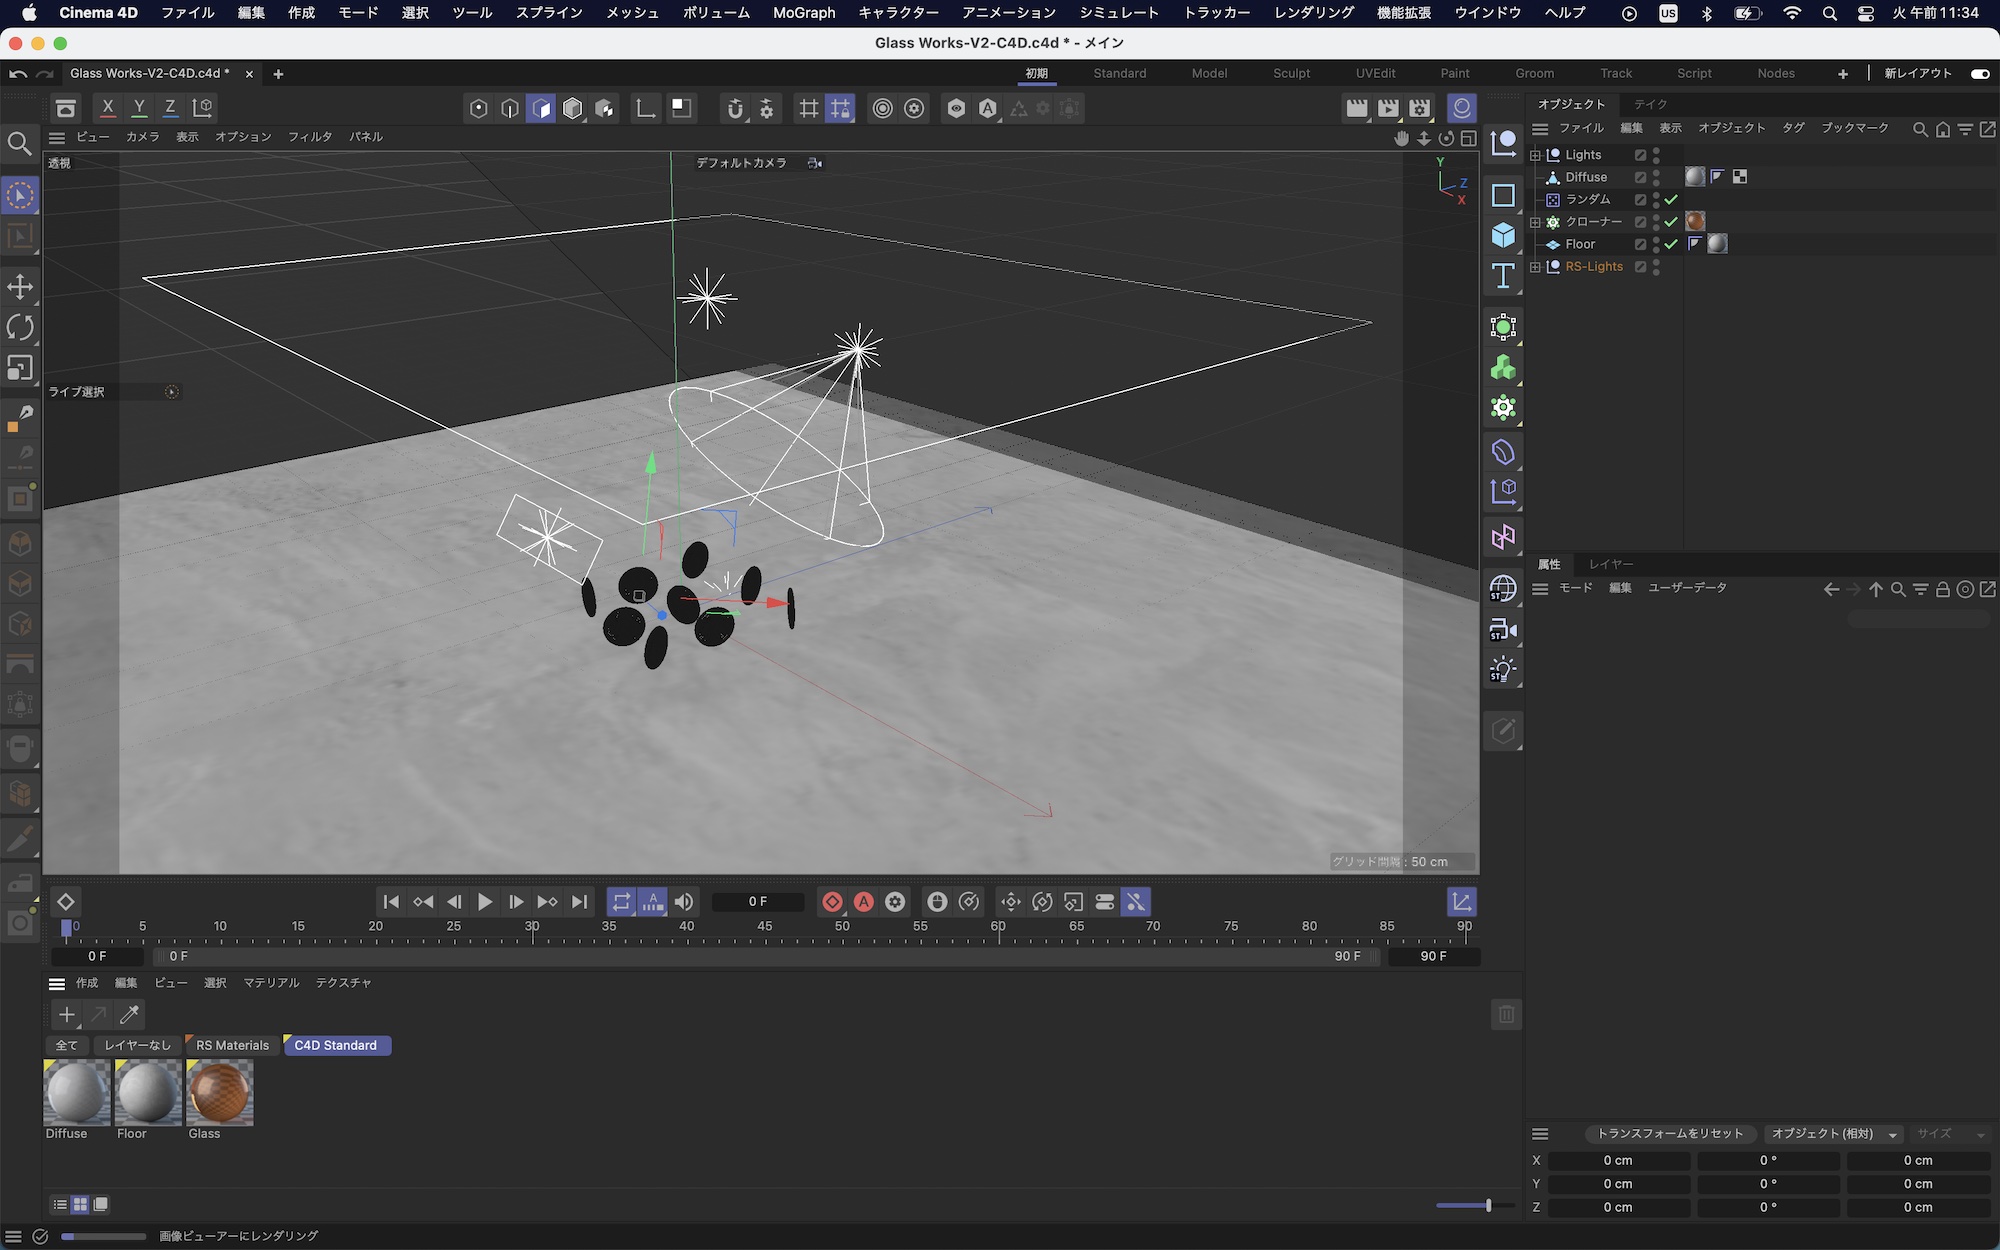Open the オブジェクト(相対) coordinate dropdown
Image resolution: width=2000 pixels, height=1250 pixels.
click(1833, 1133)
